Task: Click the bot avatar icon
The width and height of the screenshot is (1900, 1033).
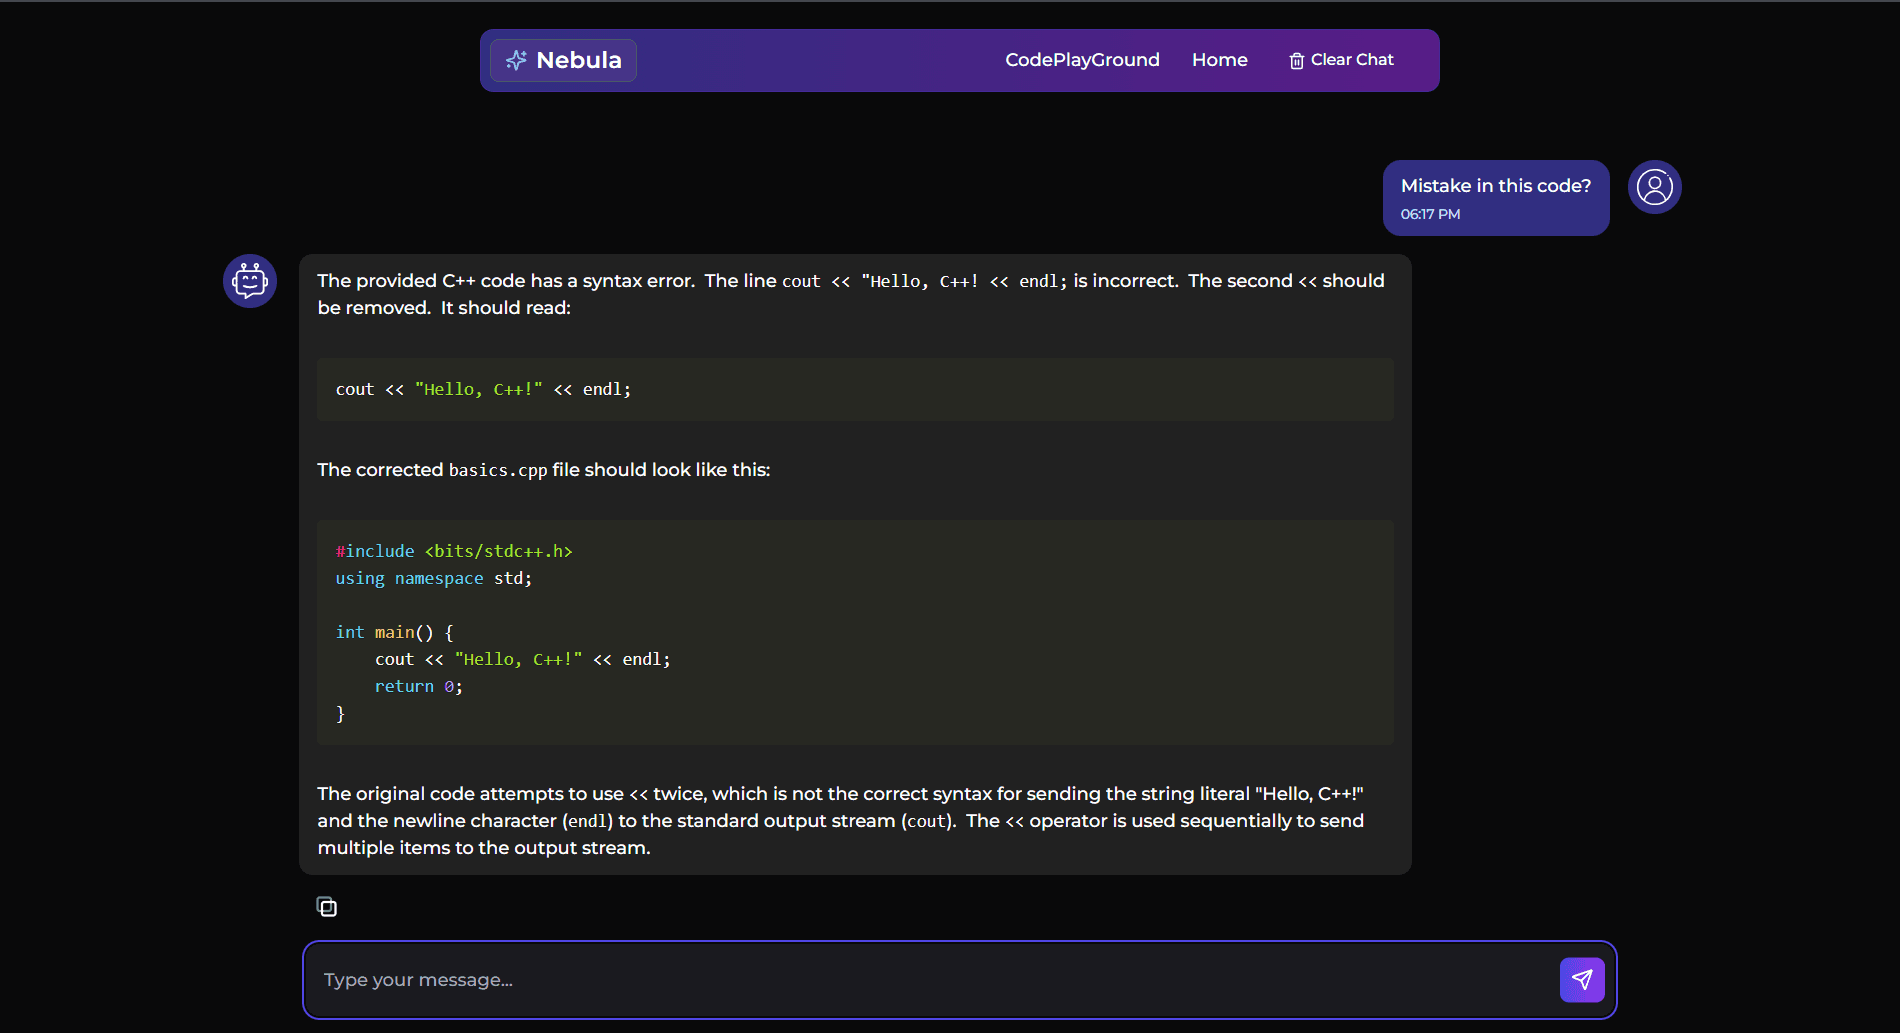Action: [250, 281]
